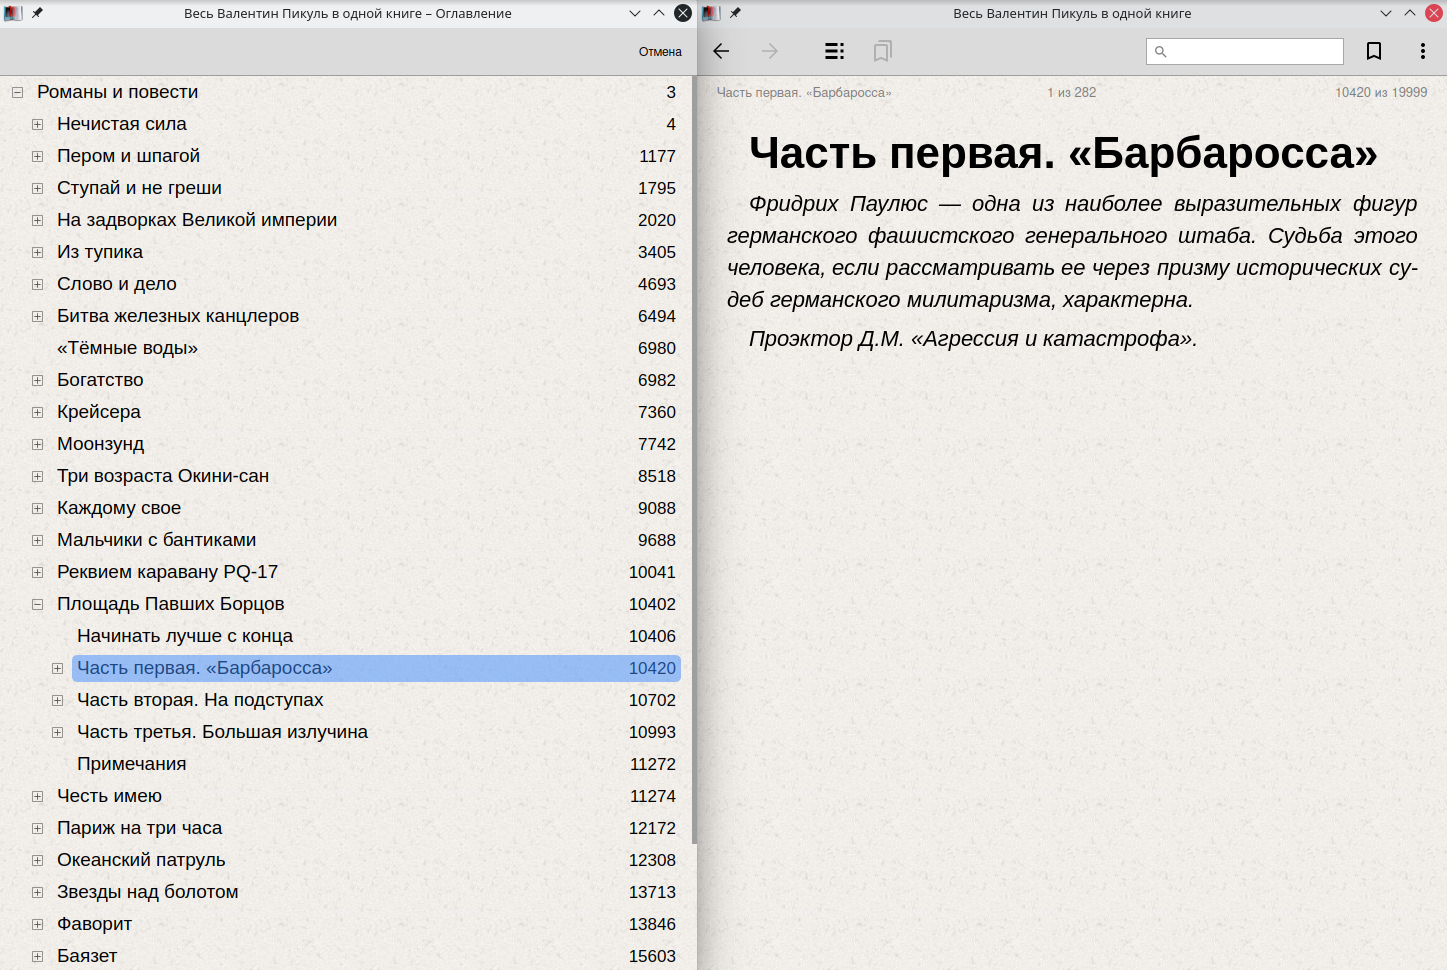This screenshot has width=1447, height=970.
Task: Click the forward arrow navigation icon
Action: click(770, 51)
